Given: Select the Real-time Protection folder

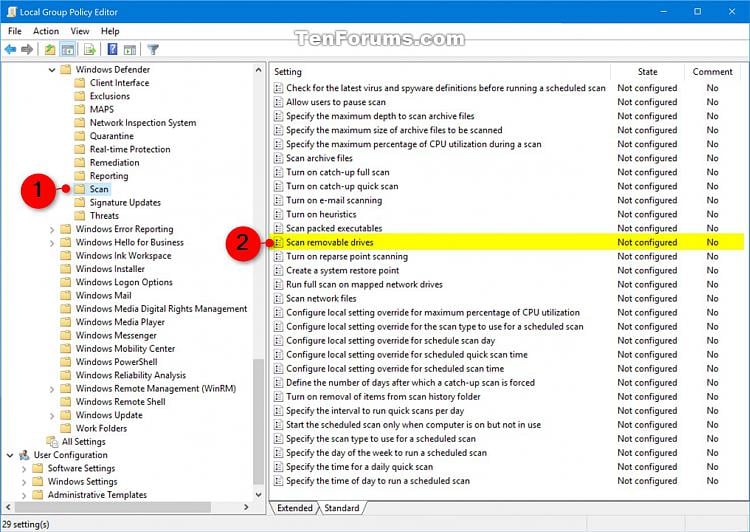Looking at the screenshot, I should [x=130, y=149].
